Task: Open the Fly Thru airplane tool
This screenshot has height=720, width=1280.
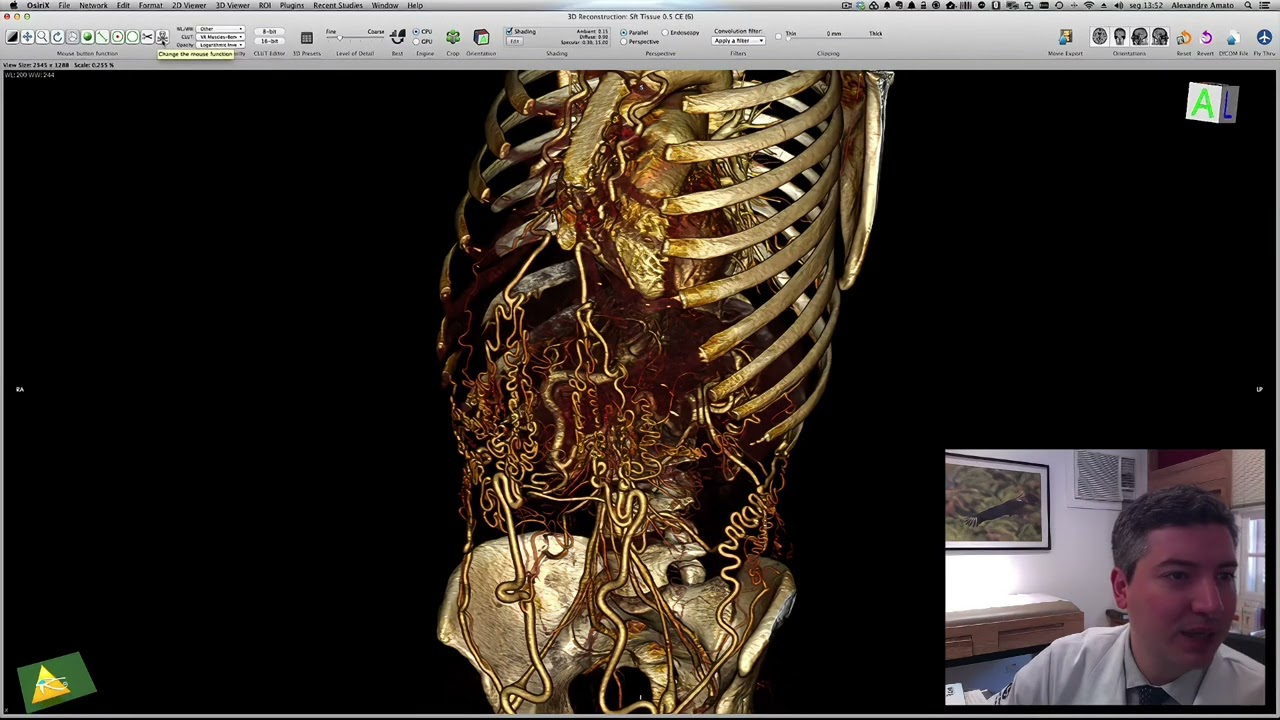Action: tap(1264, 37)
